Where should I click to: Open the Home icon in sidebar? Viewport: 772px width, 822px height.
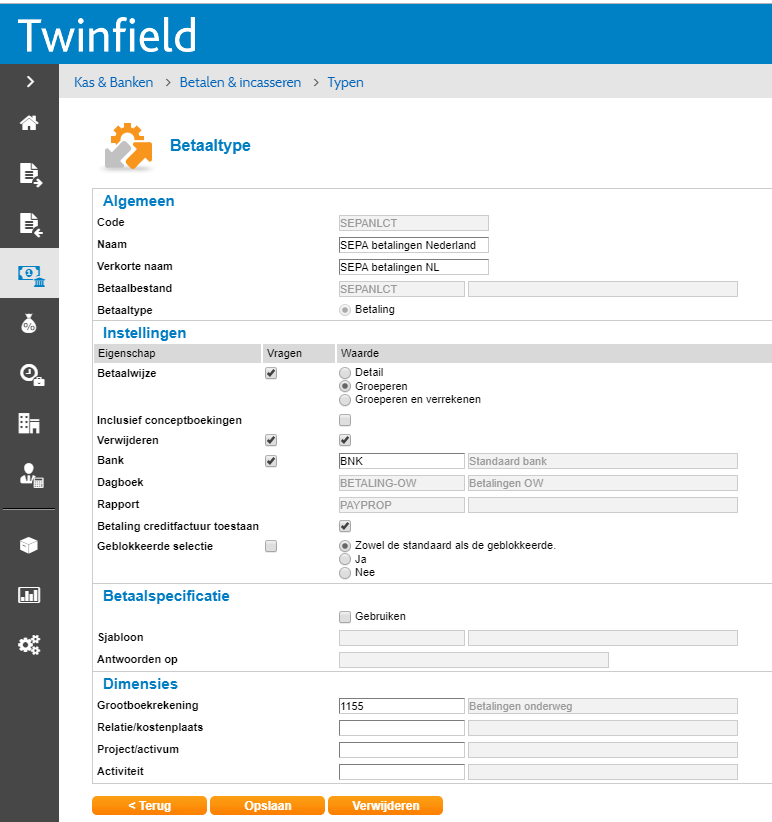[x=29, y=123]
